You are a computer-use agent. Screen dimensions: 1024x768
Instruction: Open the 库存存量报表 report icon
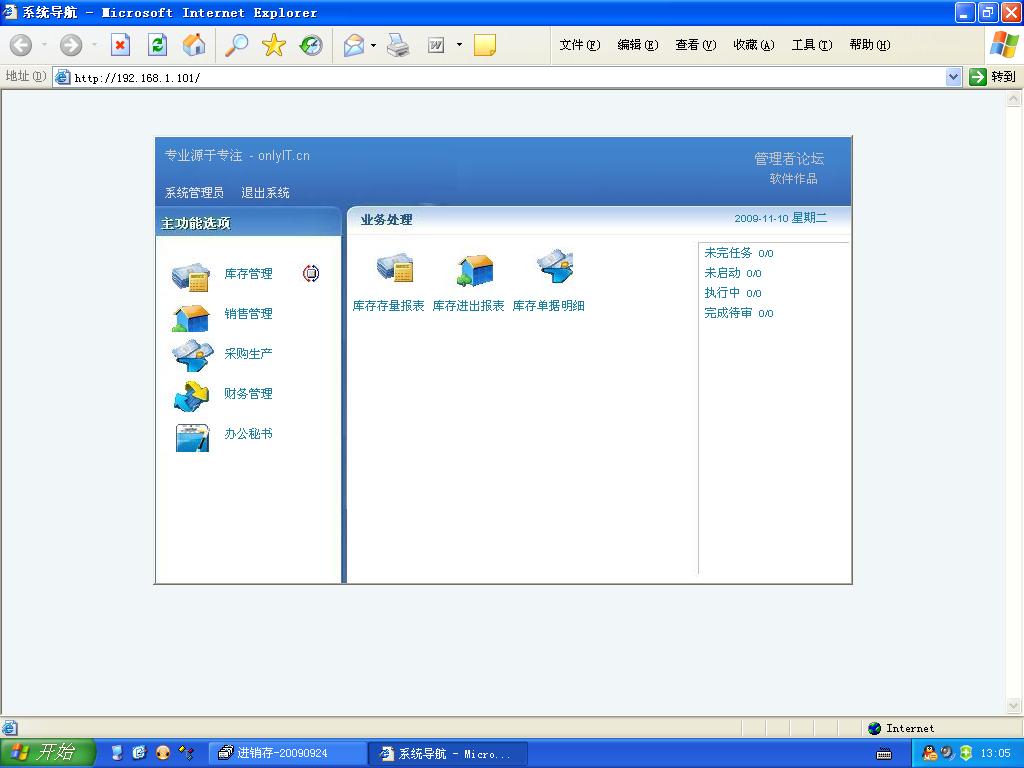tap(394, 269)
